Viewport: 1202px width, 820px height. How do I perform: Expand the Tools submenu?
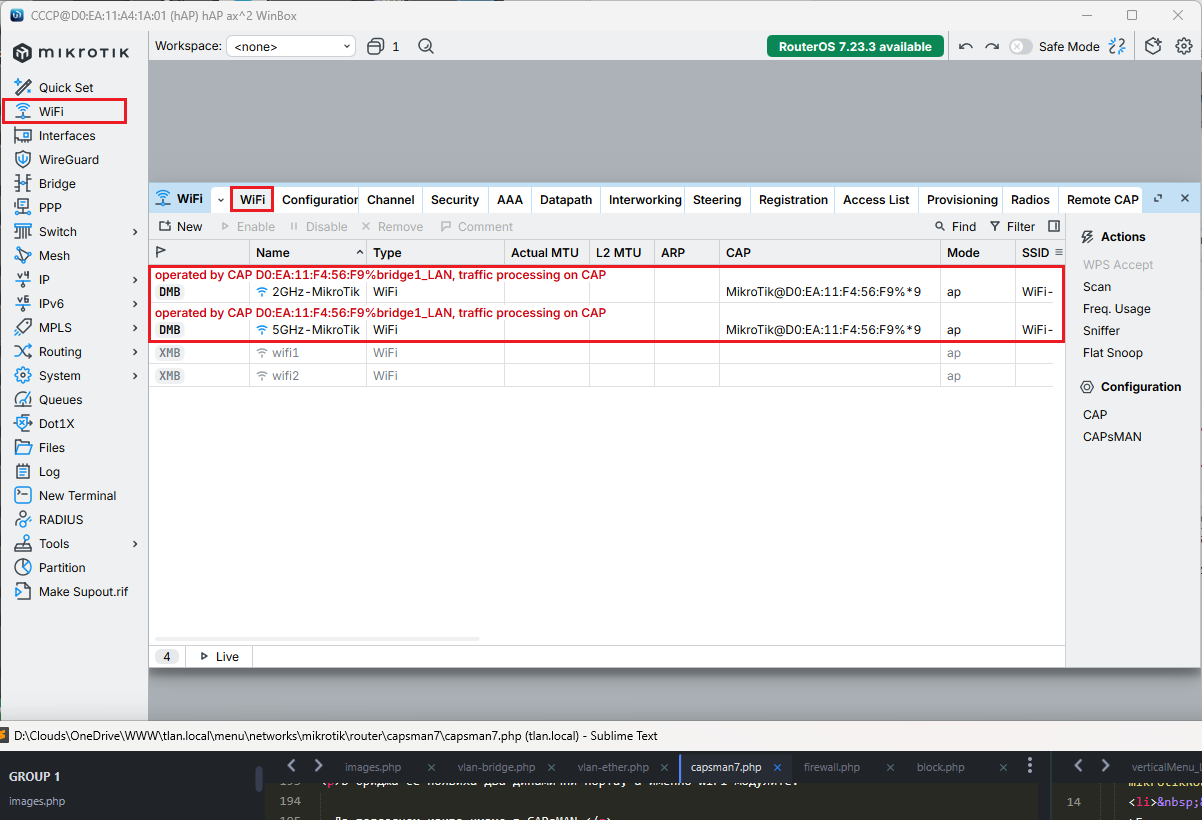pos(135,544)
